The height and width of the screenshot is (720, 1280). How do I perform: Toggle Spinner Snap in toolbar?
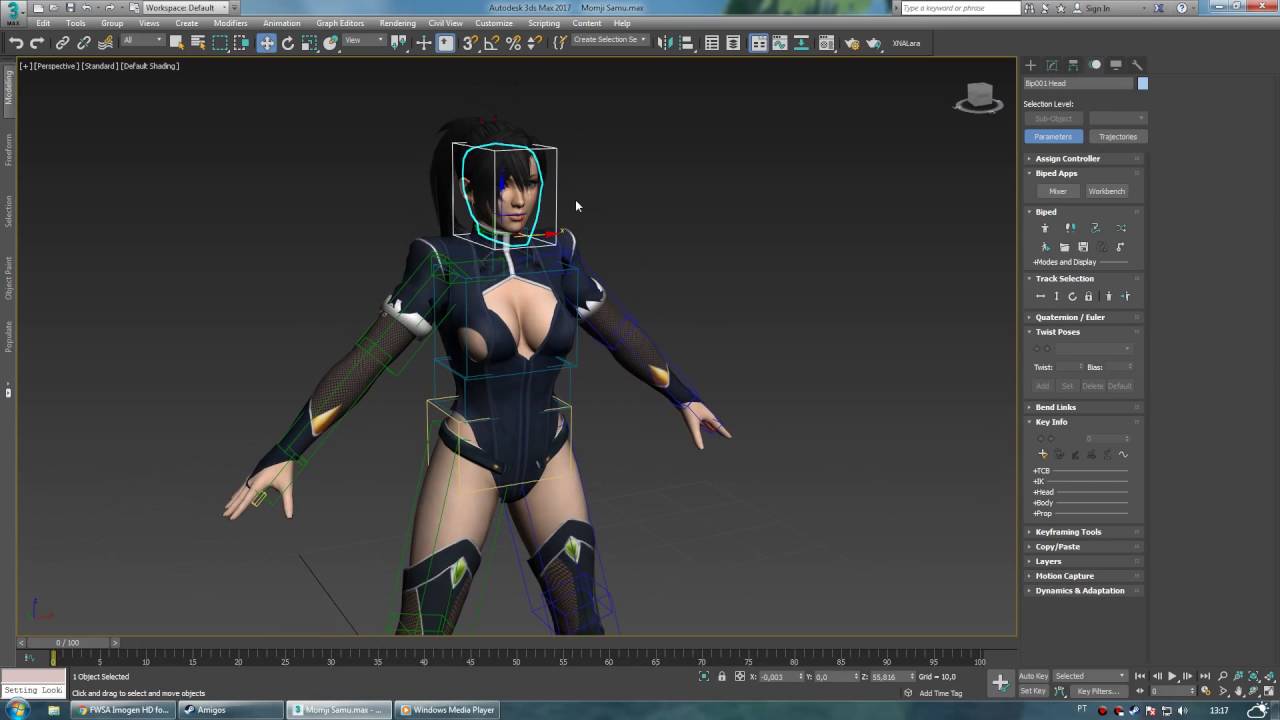tap(534, 43)
